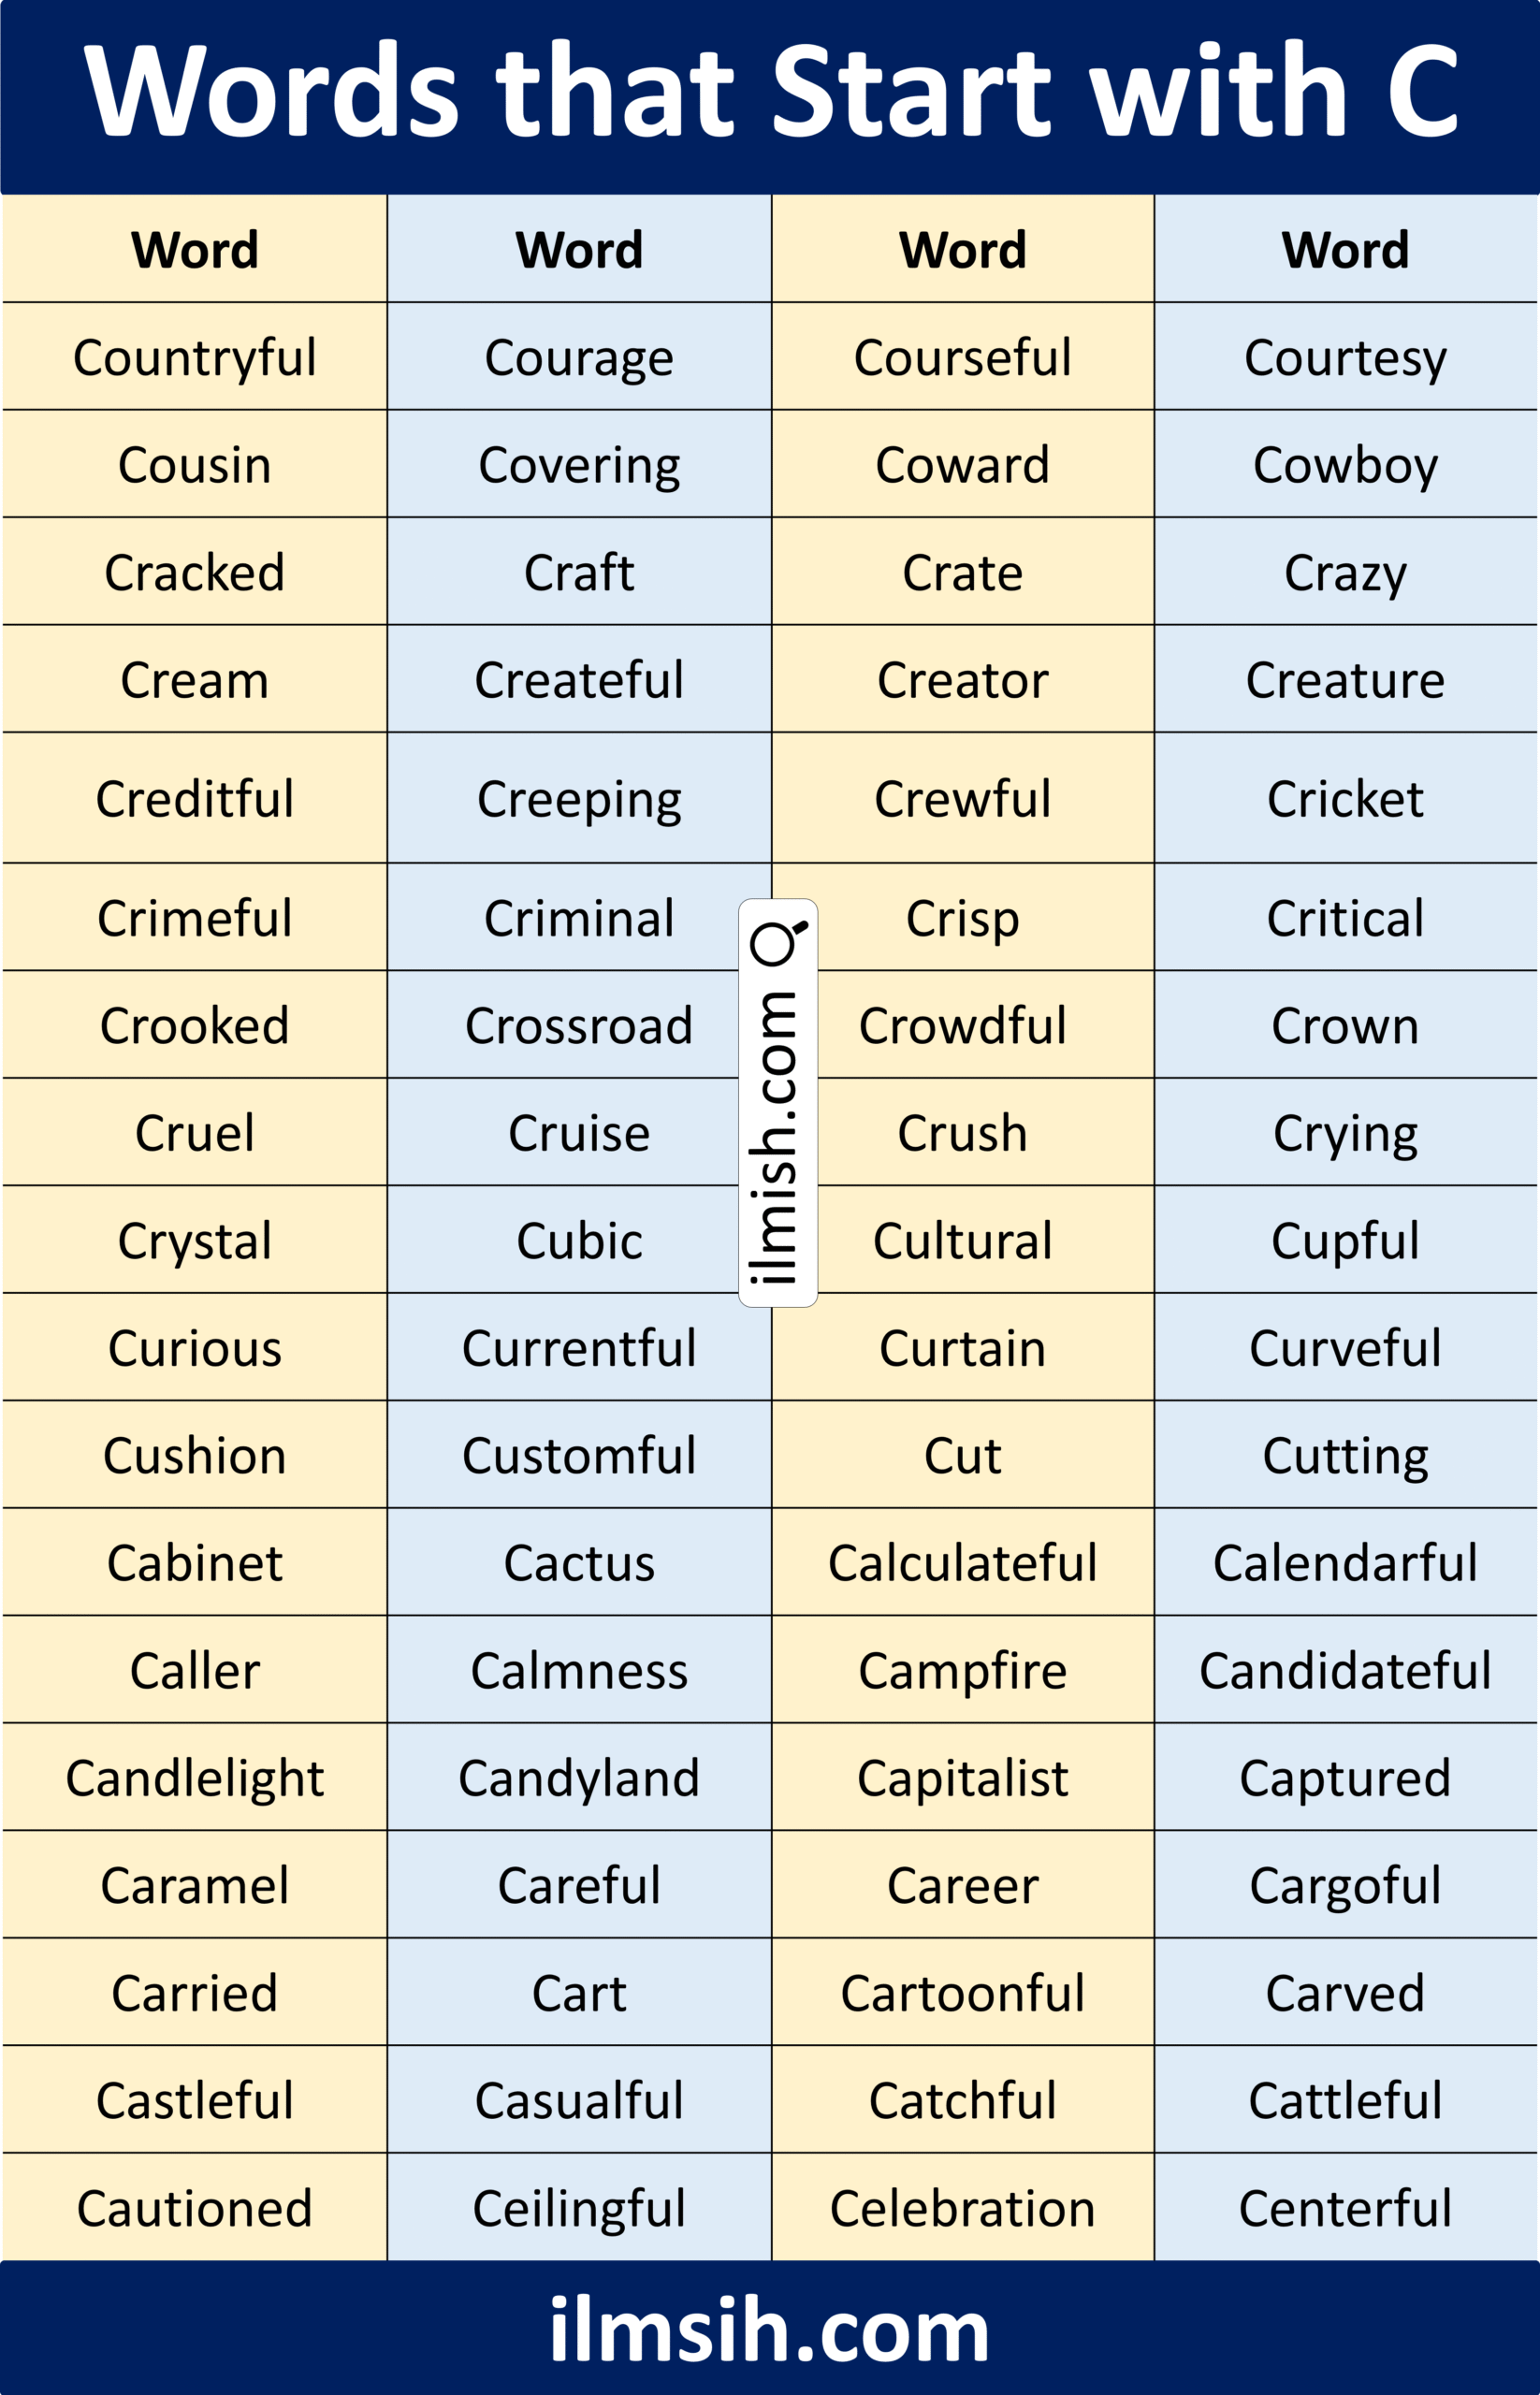Select the word 'Crystal'

tap(195, 1241)
